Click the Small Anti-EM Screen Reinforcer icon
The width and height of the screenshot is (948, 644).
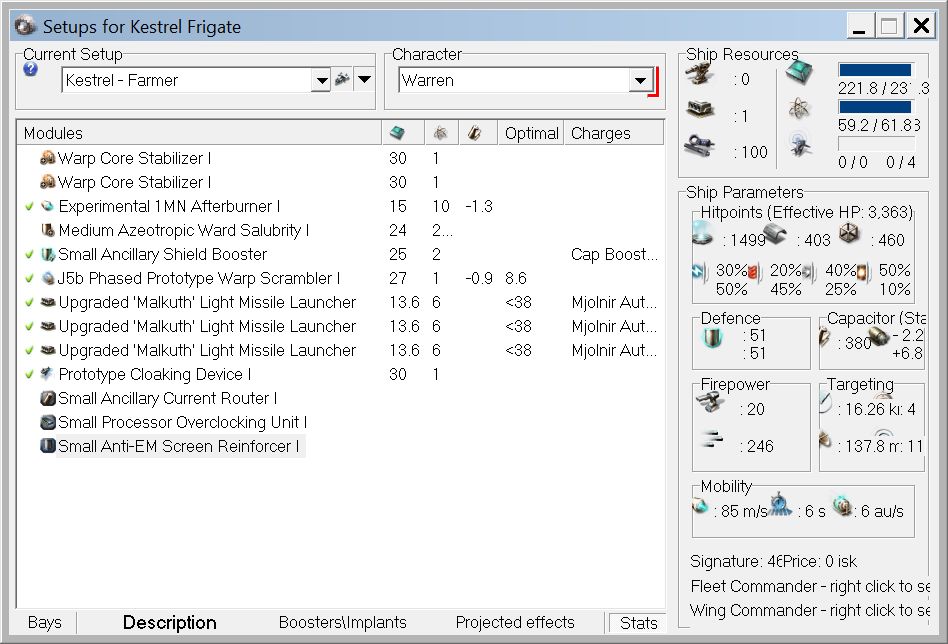pyautogui.click(x=47, y=446)
